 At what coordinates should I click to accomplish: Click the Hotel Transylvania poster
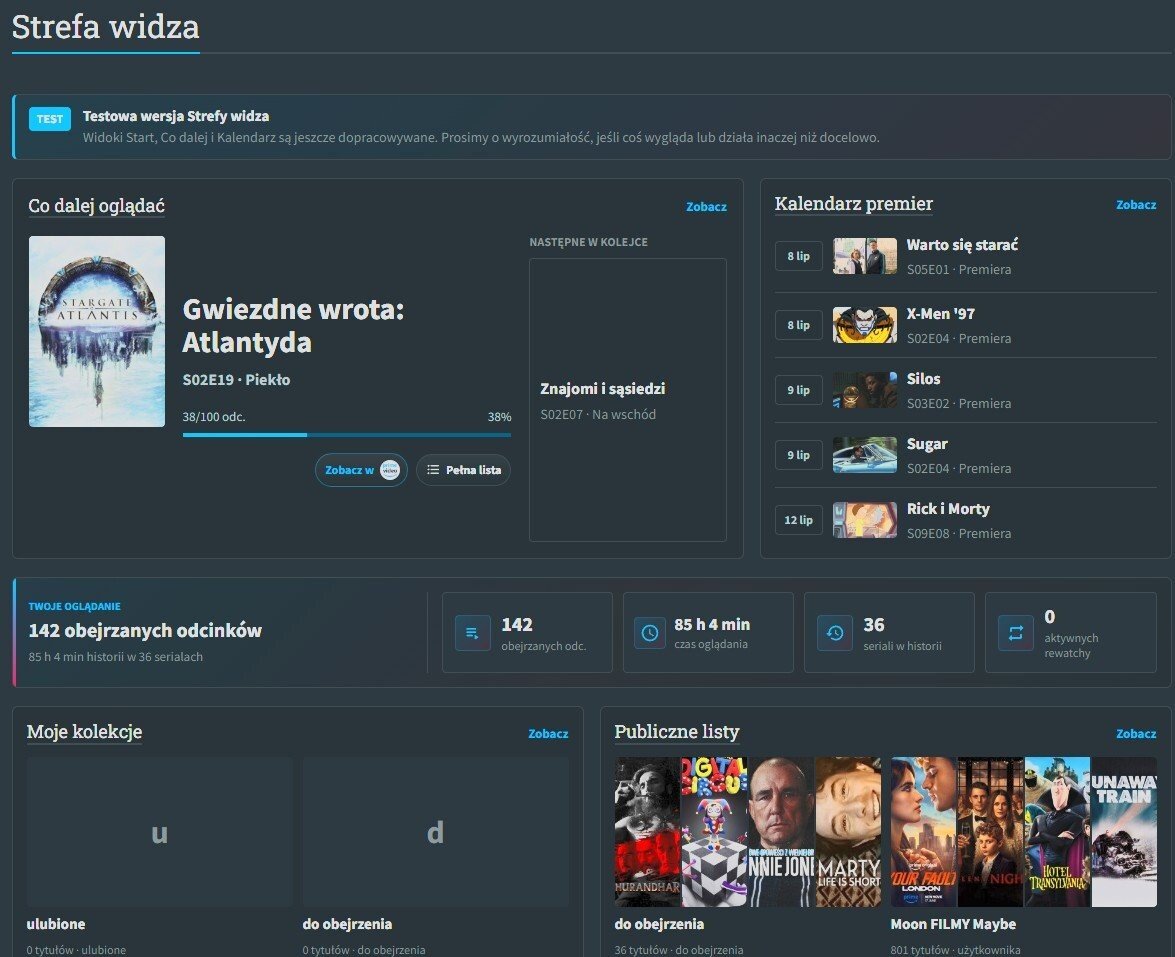[1057, 832]
